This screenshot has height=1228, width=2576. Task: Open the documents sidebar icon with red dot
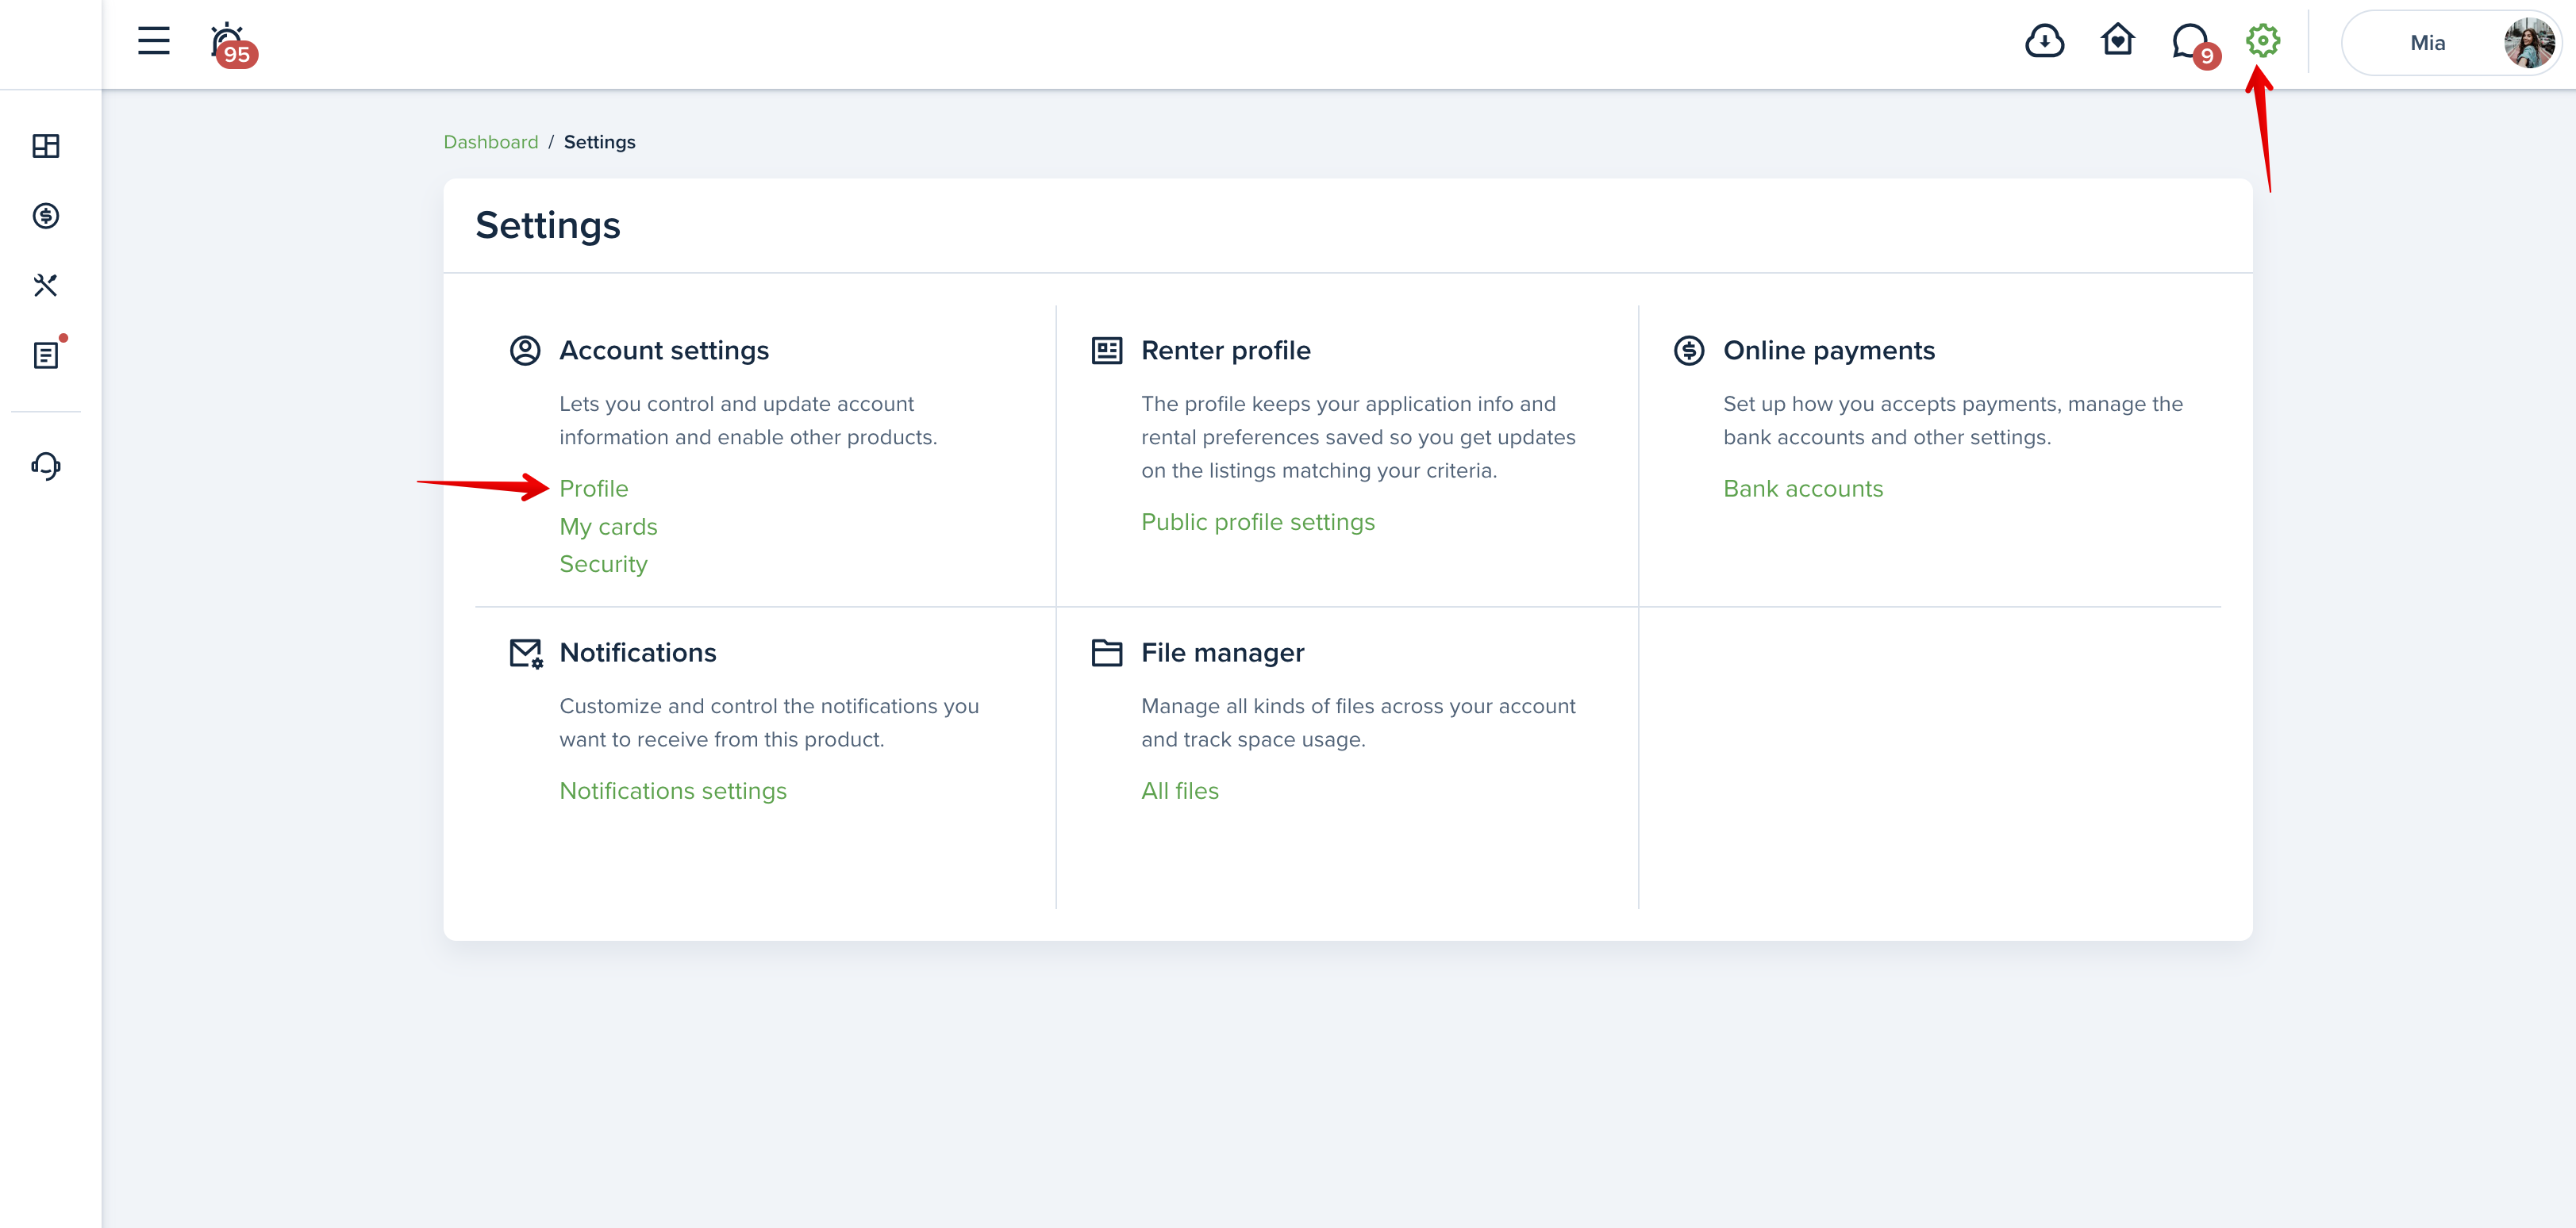(x=48, y=353)
